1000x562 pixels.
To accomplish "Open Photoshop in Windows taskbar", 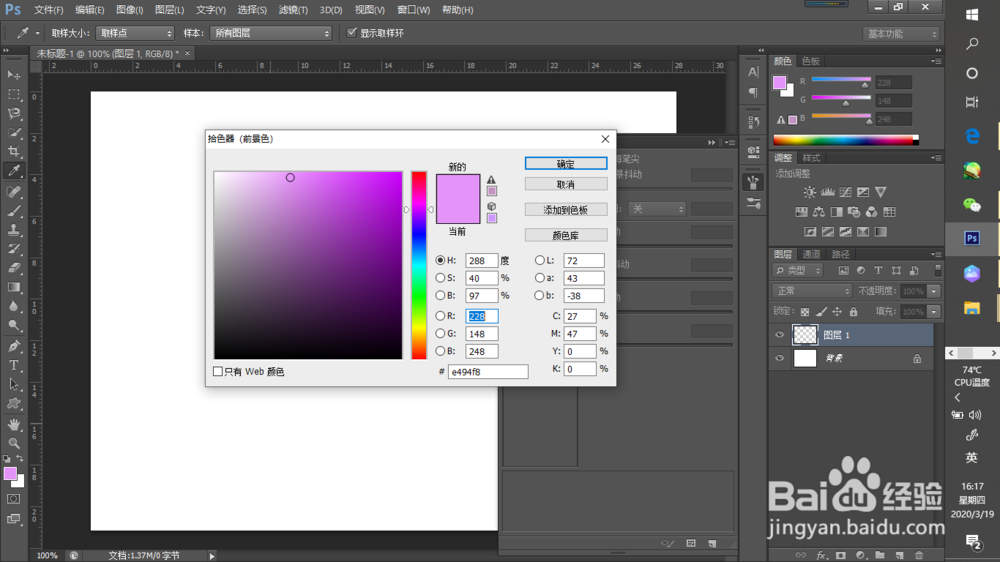I will click(x=972, y=238).
